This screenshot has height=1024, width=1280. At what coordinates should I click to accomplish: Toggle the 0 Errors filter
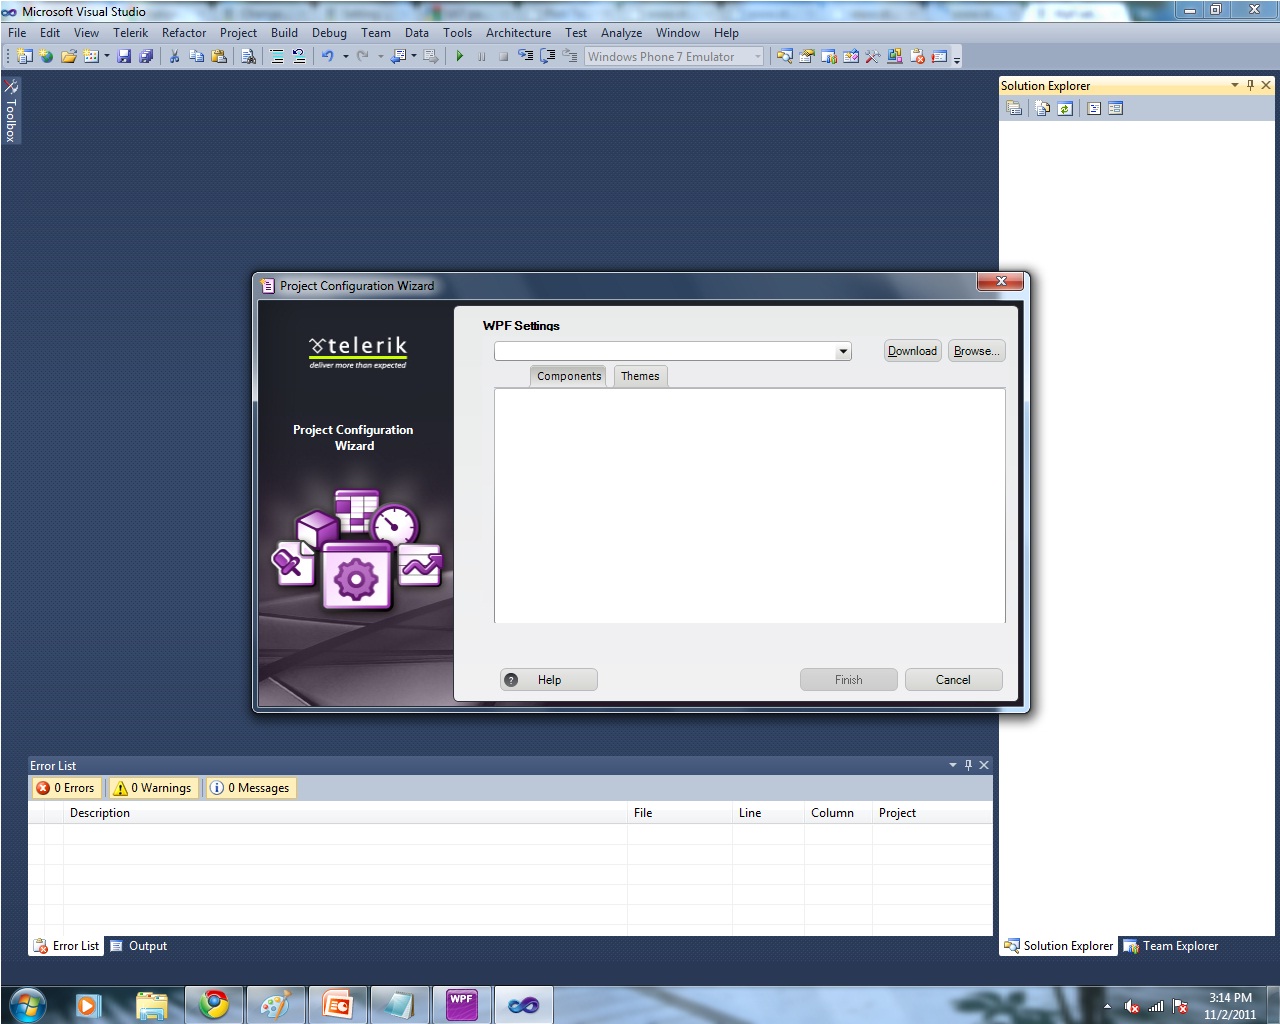[x=66, y=788]
